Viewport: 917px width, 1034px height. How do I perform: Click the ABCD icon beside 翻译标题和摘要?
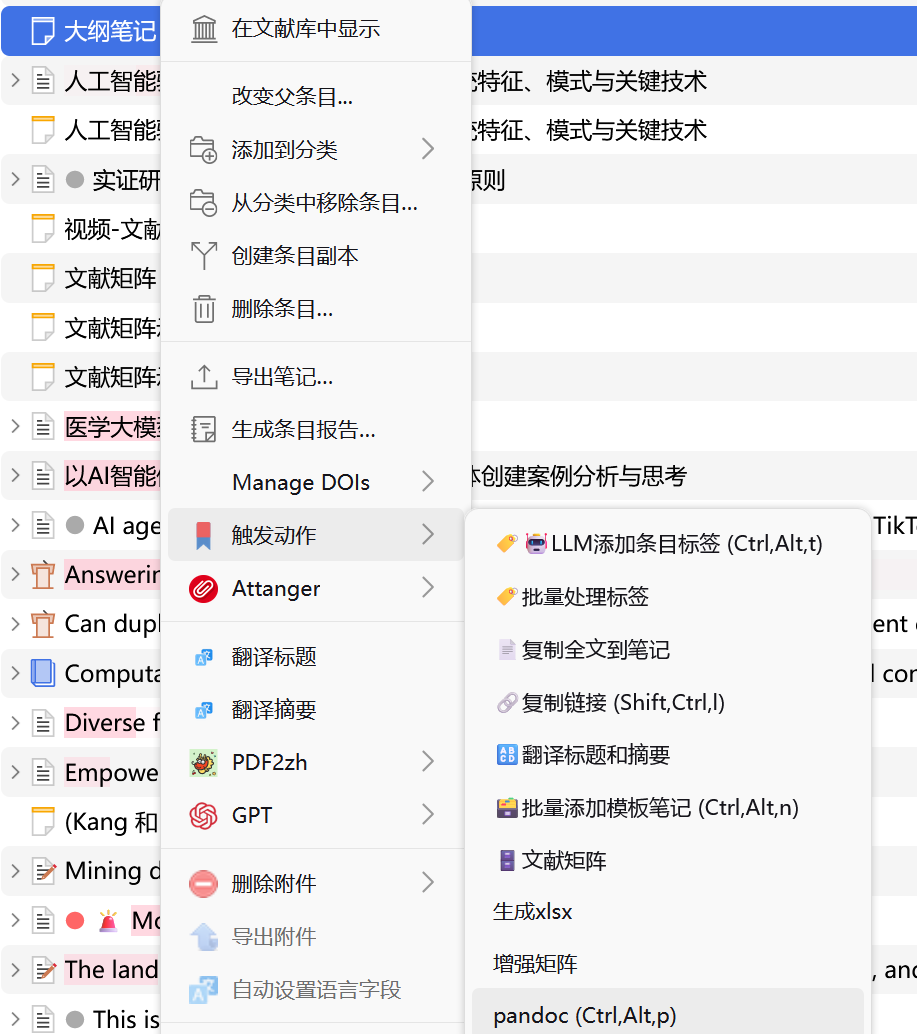pyautogui.click(x=507, y=755)
